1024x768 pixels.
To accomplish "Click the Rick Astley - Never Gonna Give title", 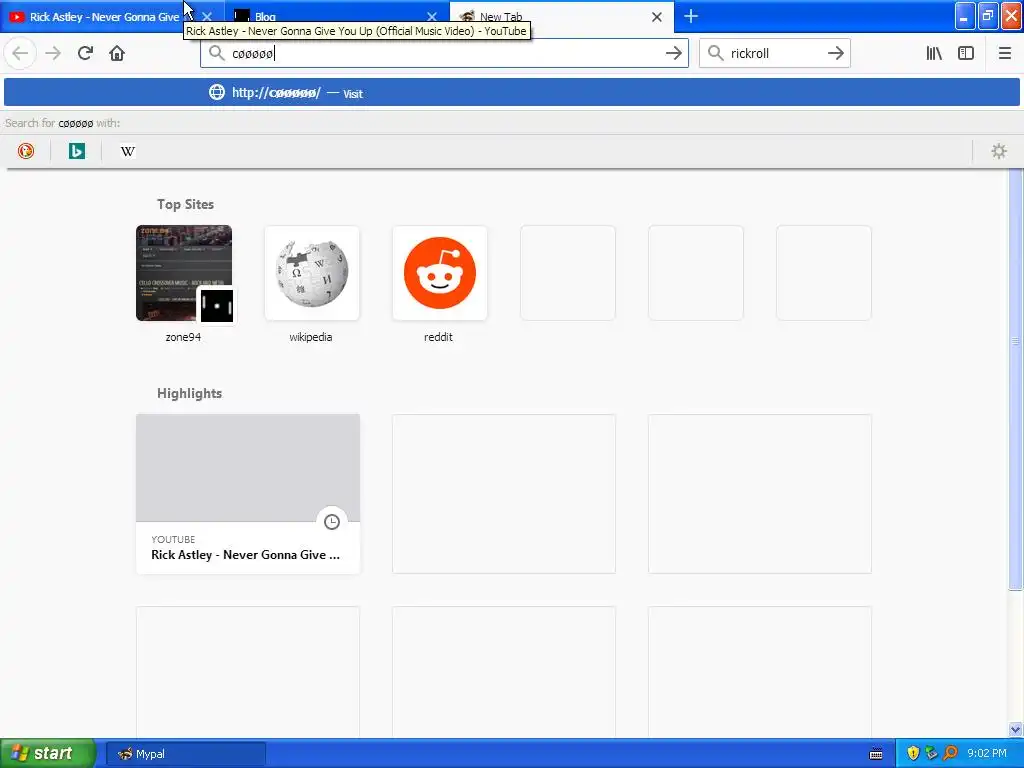I will pos(246,554).
